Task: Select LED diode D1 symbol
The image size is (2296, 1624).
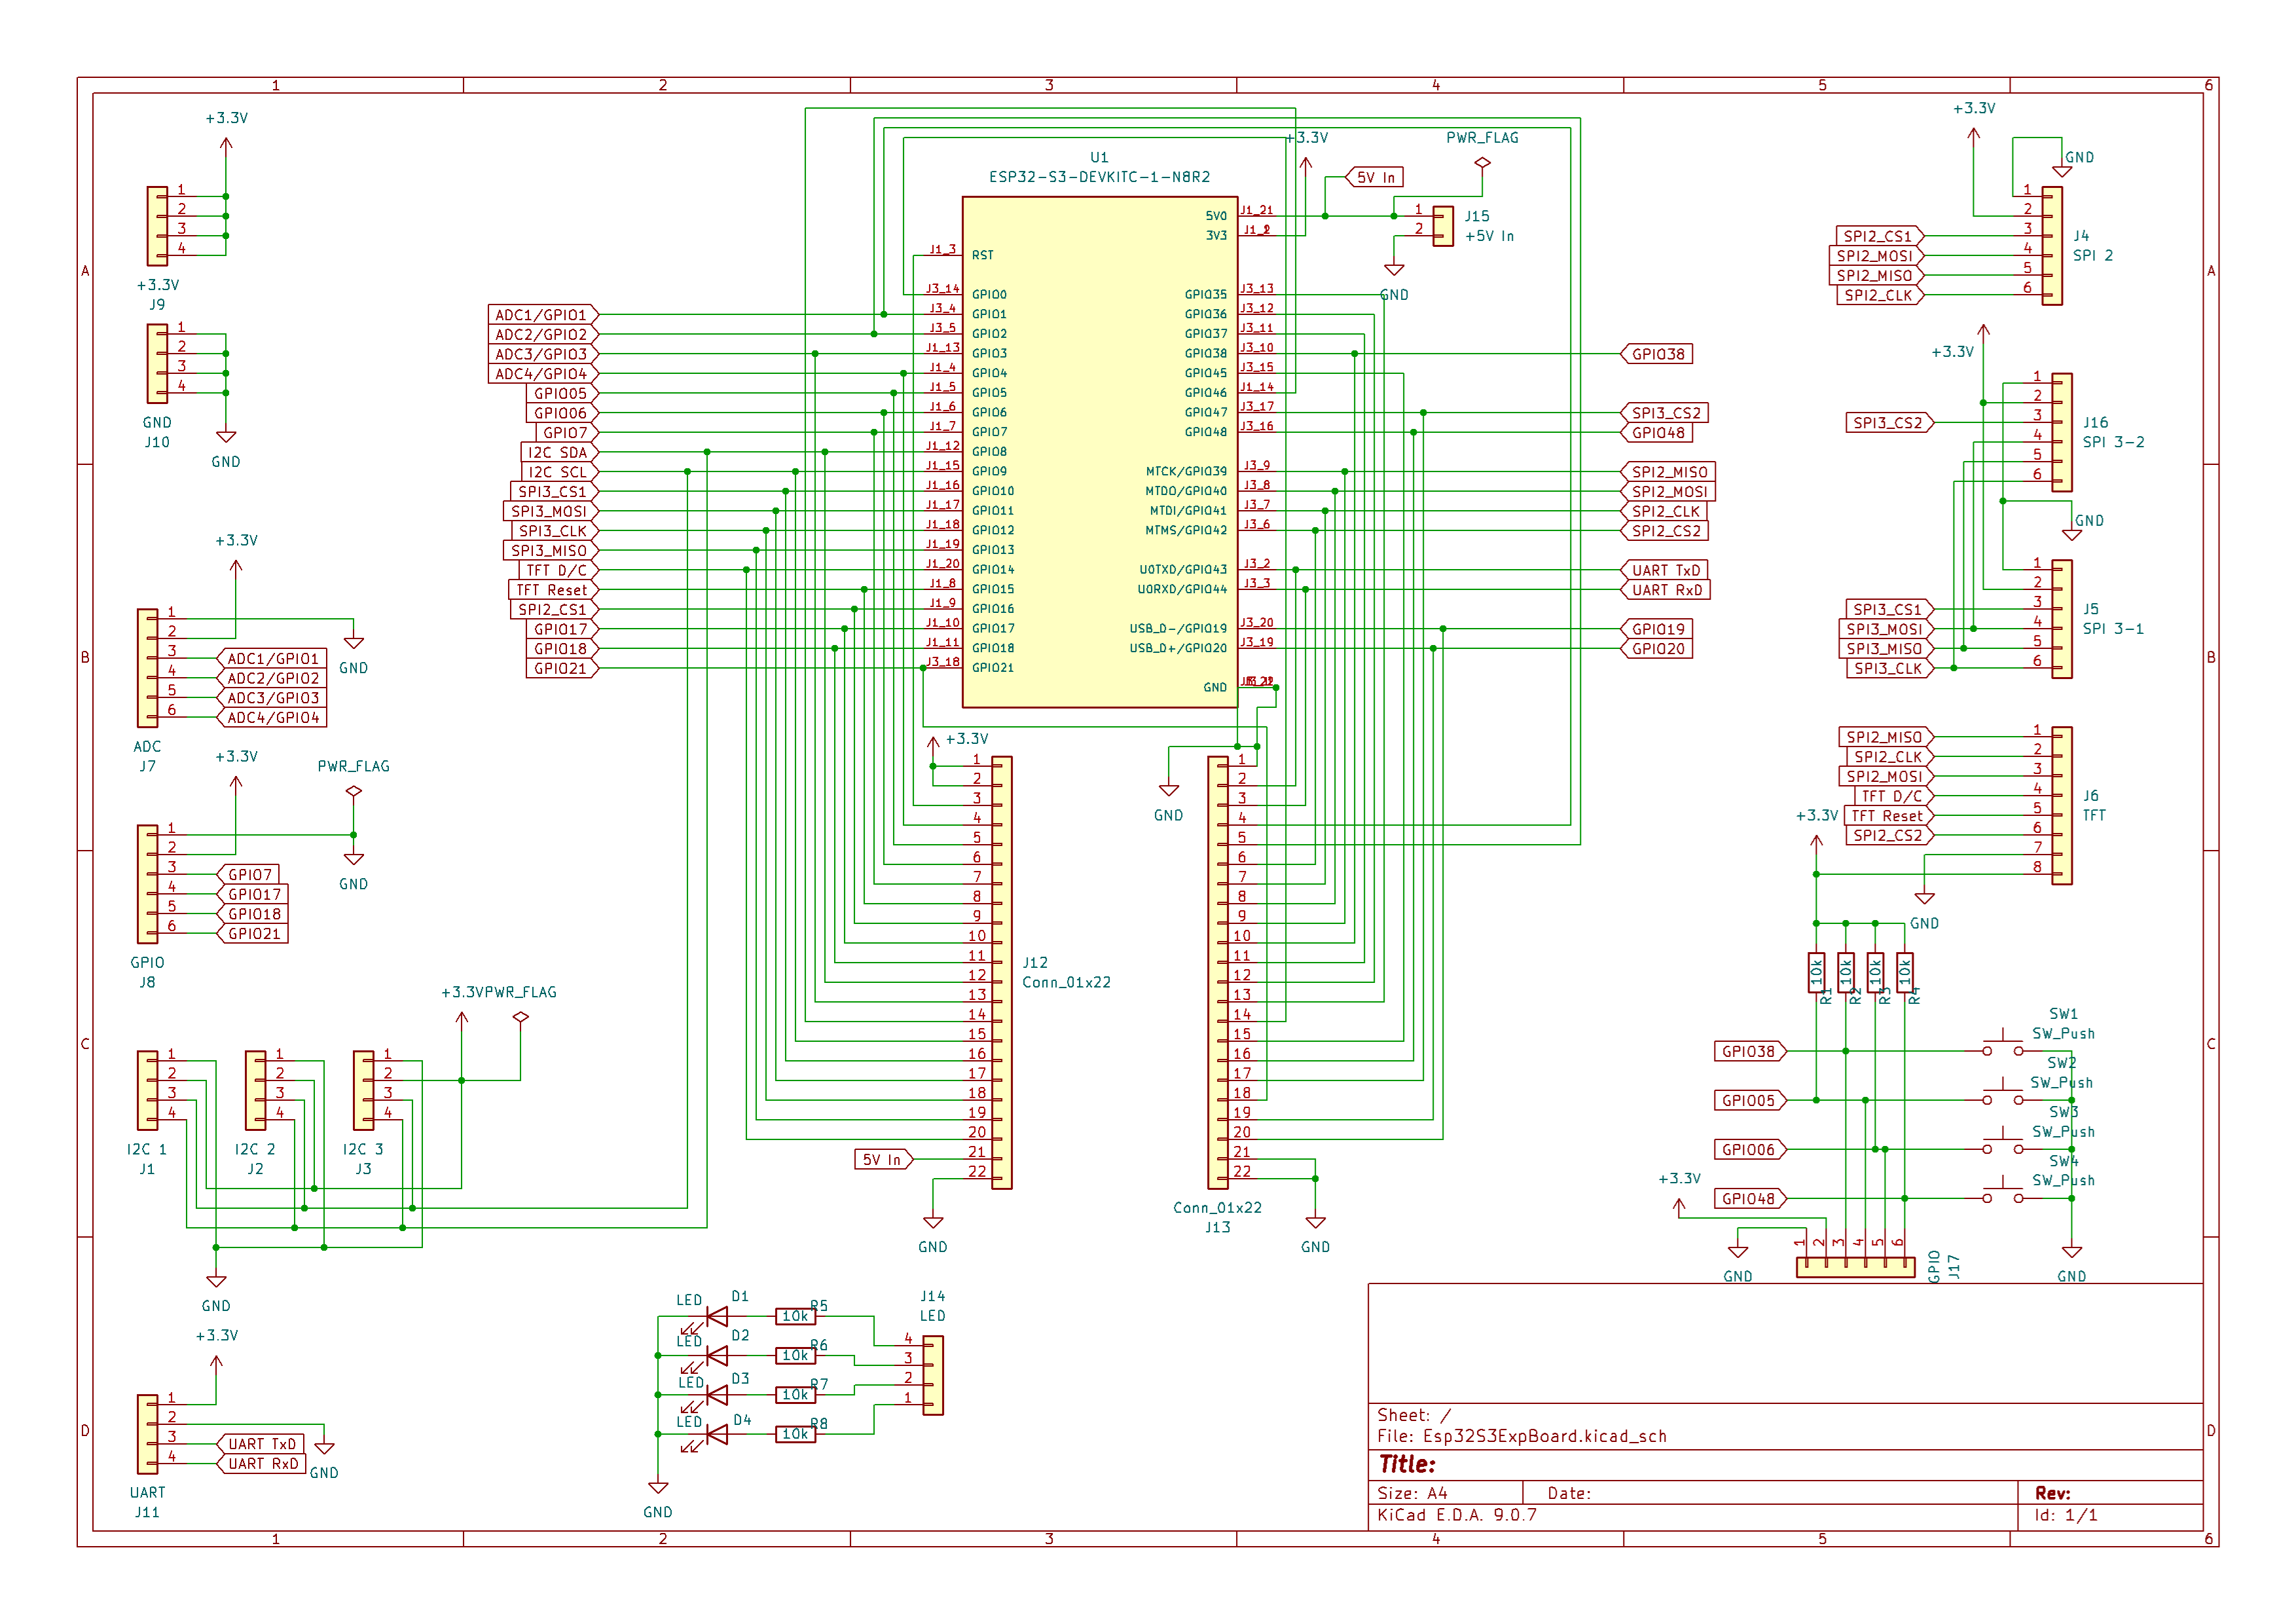Action: click(x=717, y=1316)
